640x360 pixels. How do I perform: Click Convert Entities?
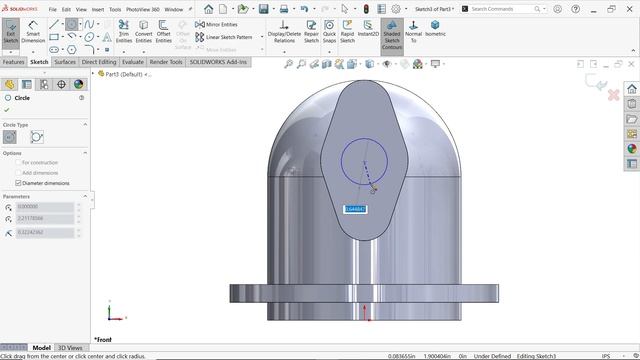point(144,31)
